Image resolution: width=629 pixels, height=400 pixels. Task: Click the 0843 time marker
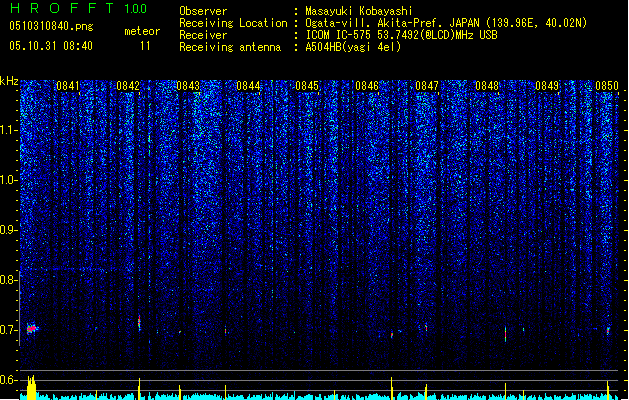pos(188,86)
